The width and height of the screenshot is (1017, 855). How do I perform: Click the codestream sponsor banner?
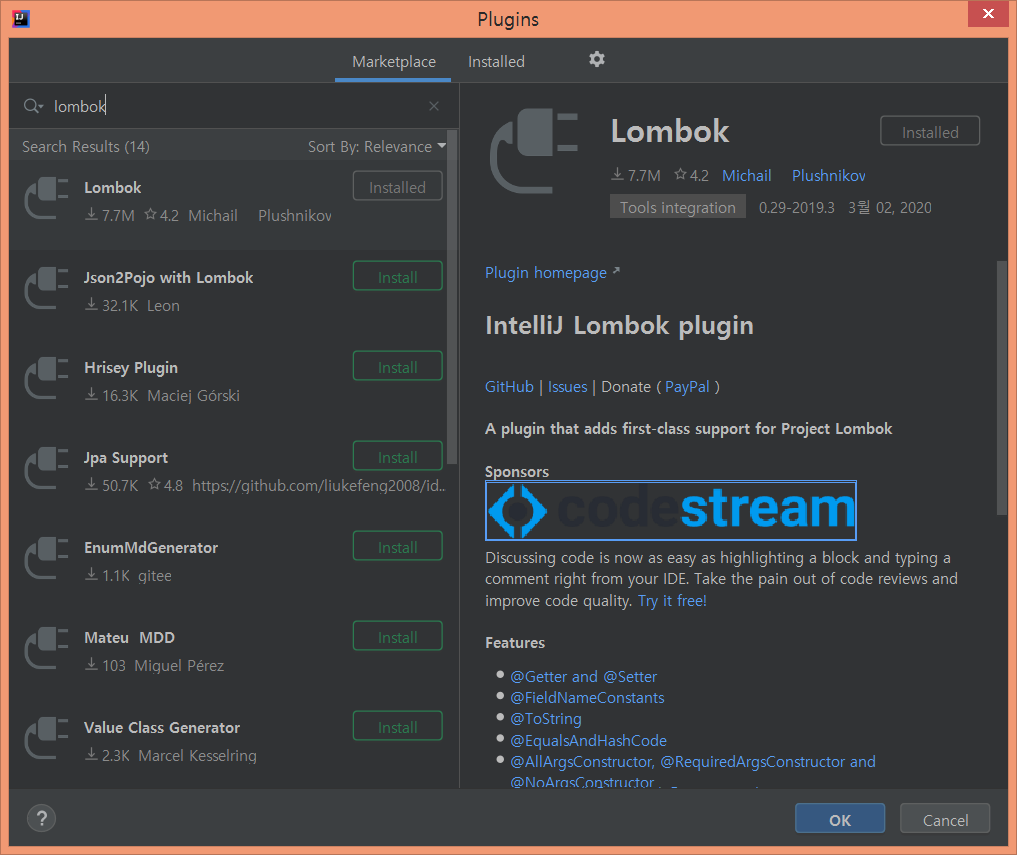671,511
